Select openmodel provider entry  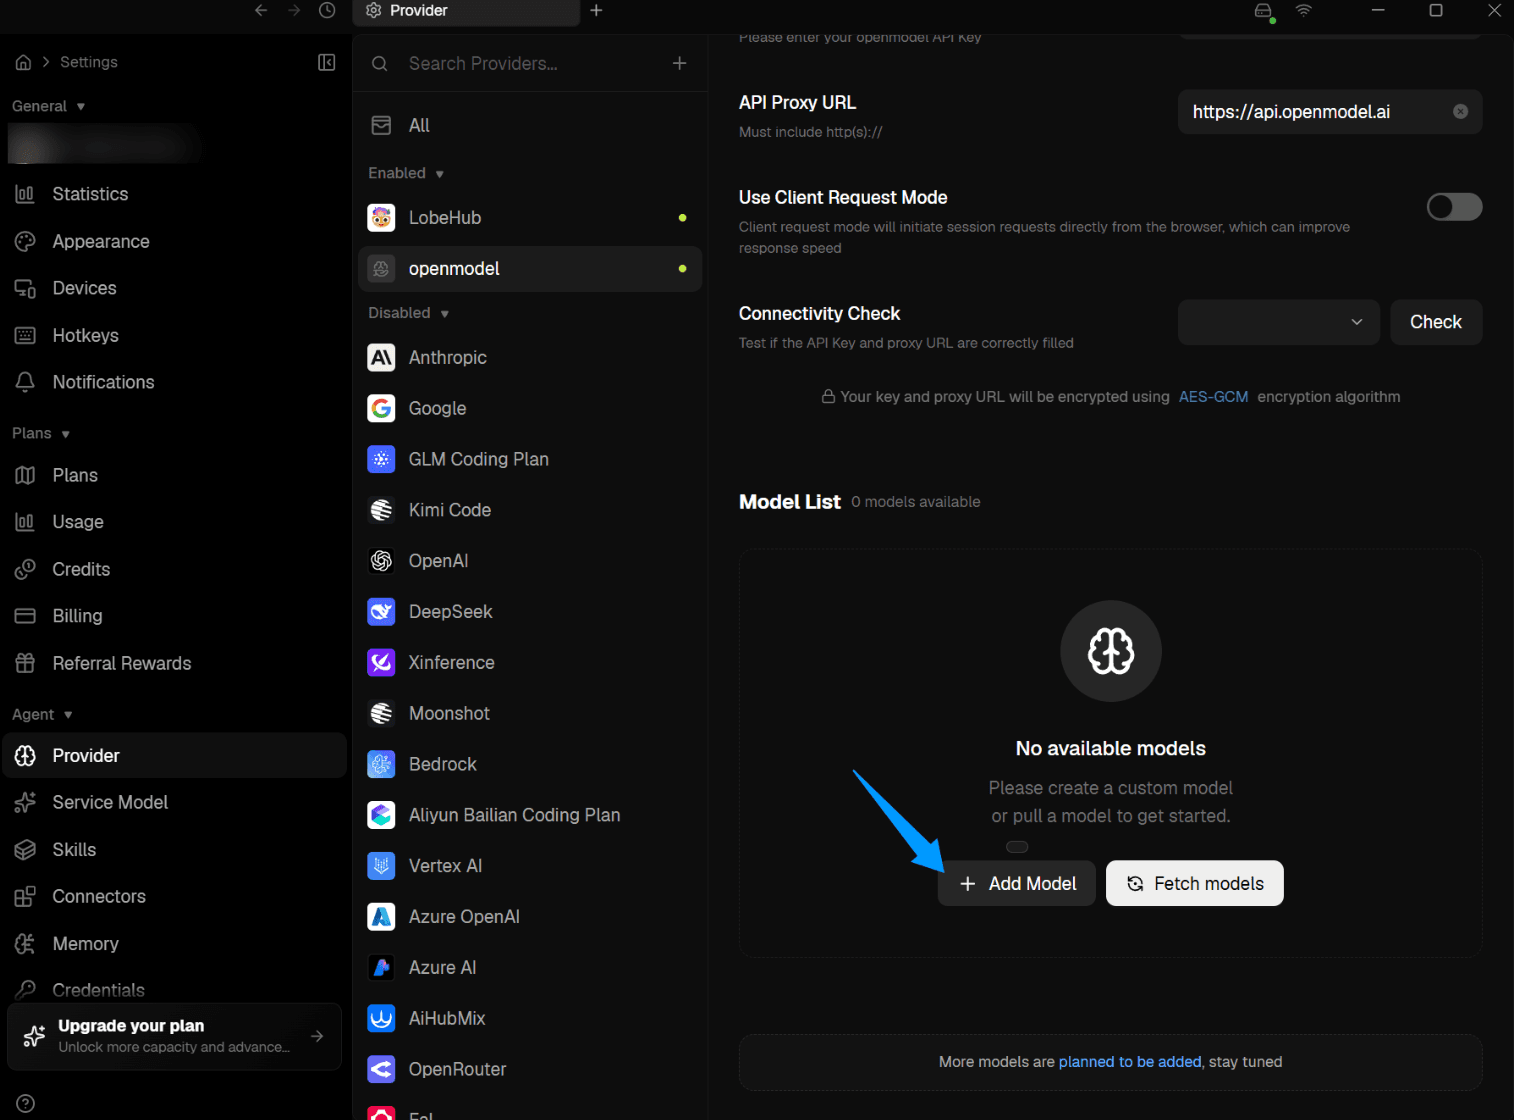(x=530, y=269)
